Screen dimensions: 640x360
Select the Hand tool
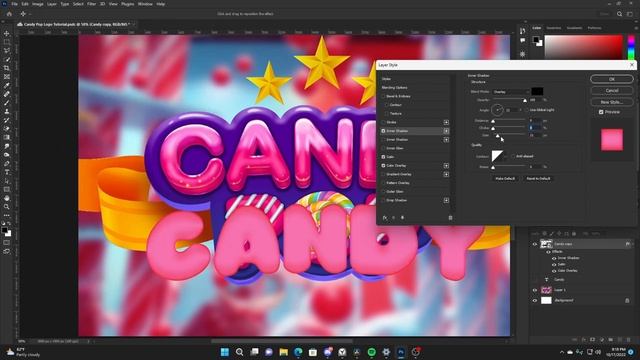(x=7, y=198)
